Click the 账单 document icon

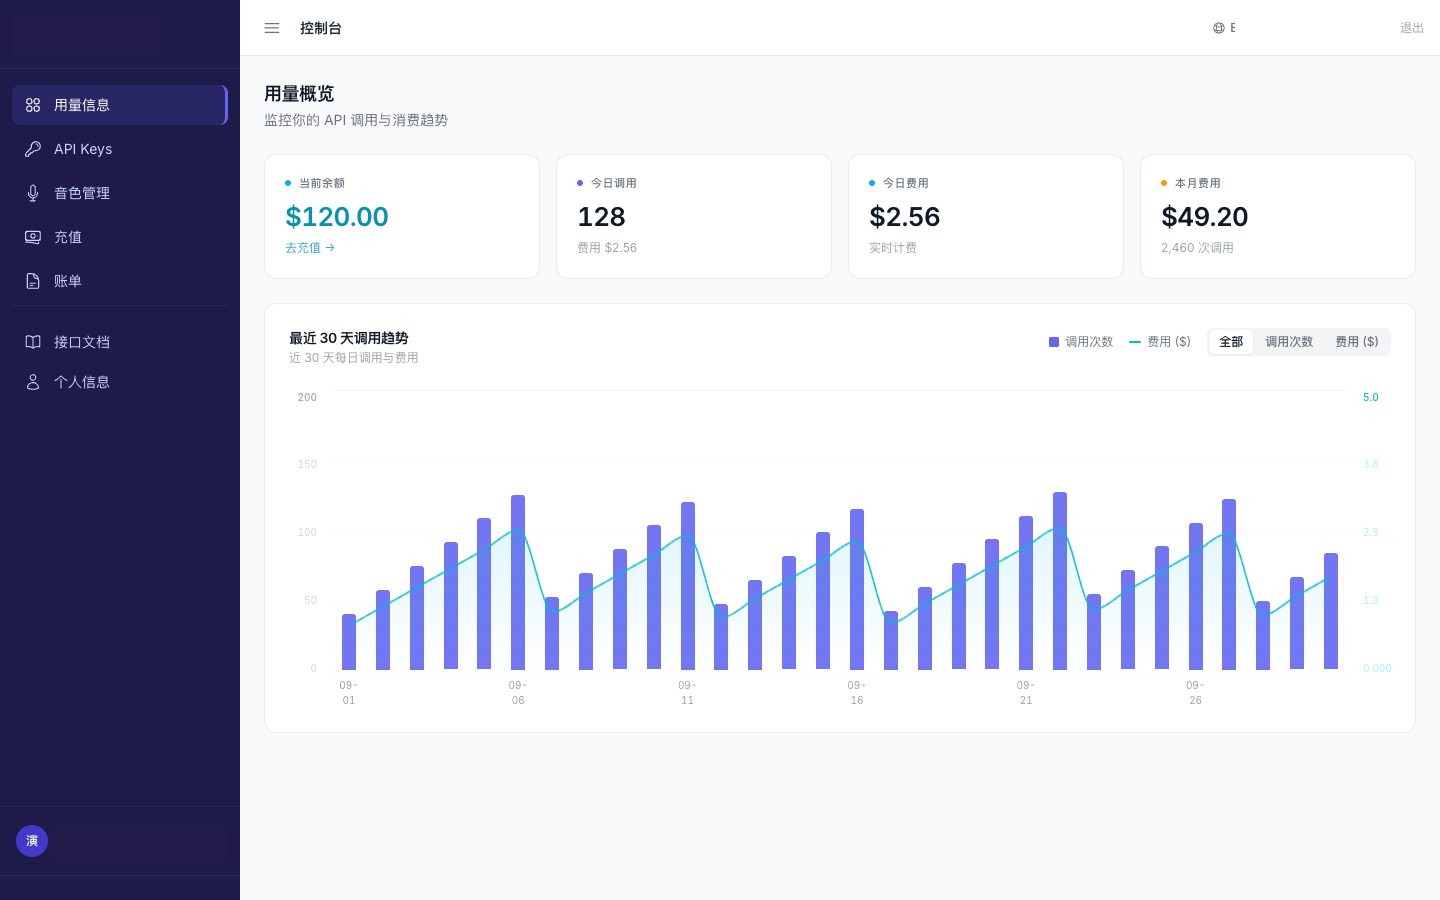[x=33, y=281]
